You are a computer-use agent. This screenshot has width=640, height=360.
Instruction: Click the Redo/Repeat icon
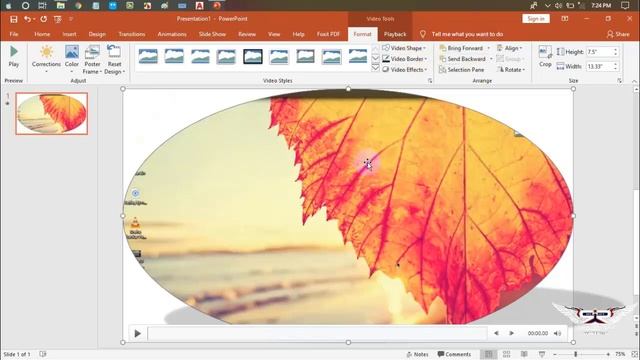(x=43, y=19)
